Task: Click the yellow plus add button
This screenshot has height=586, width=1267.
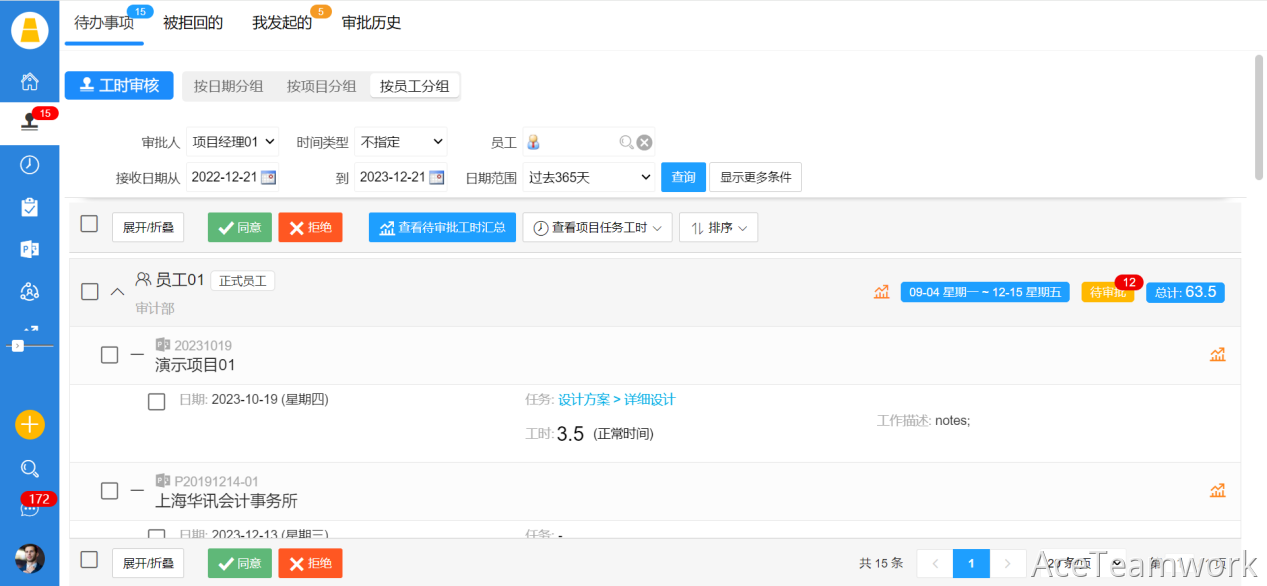Action: point(30,424)
